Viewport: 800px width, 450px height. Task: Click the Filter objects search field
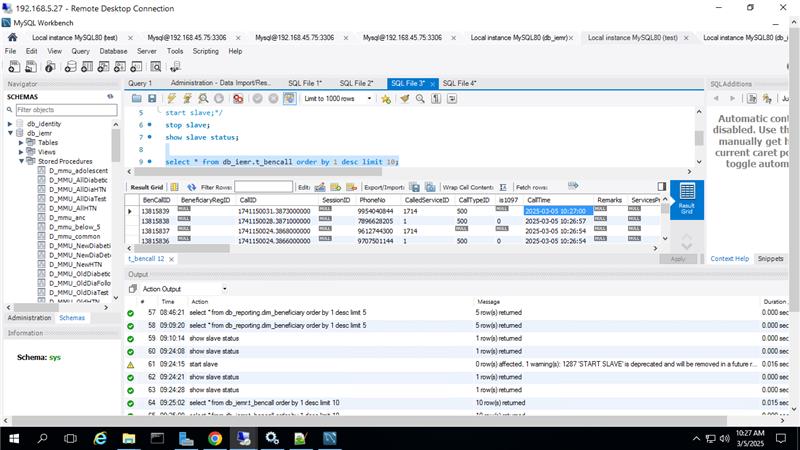66,110
